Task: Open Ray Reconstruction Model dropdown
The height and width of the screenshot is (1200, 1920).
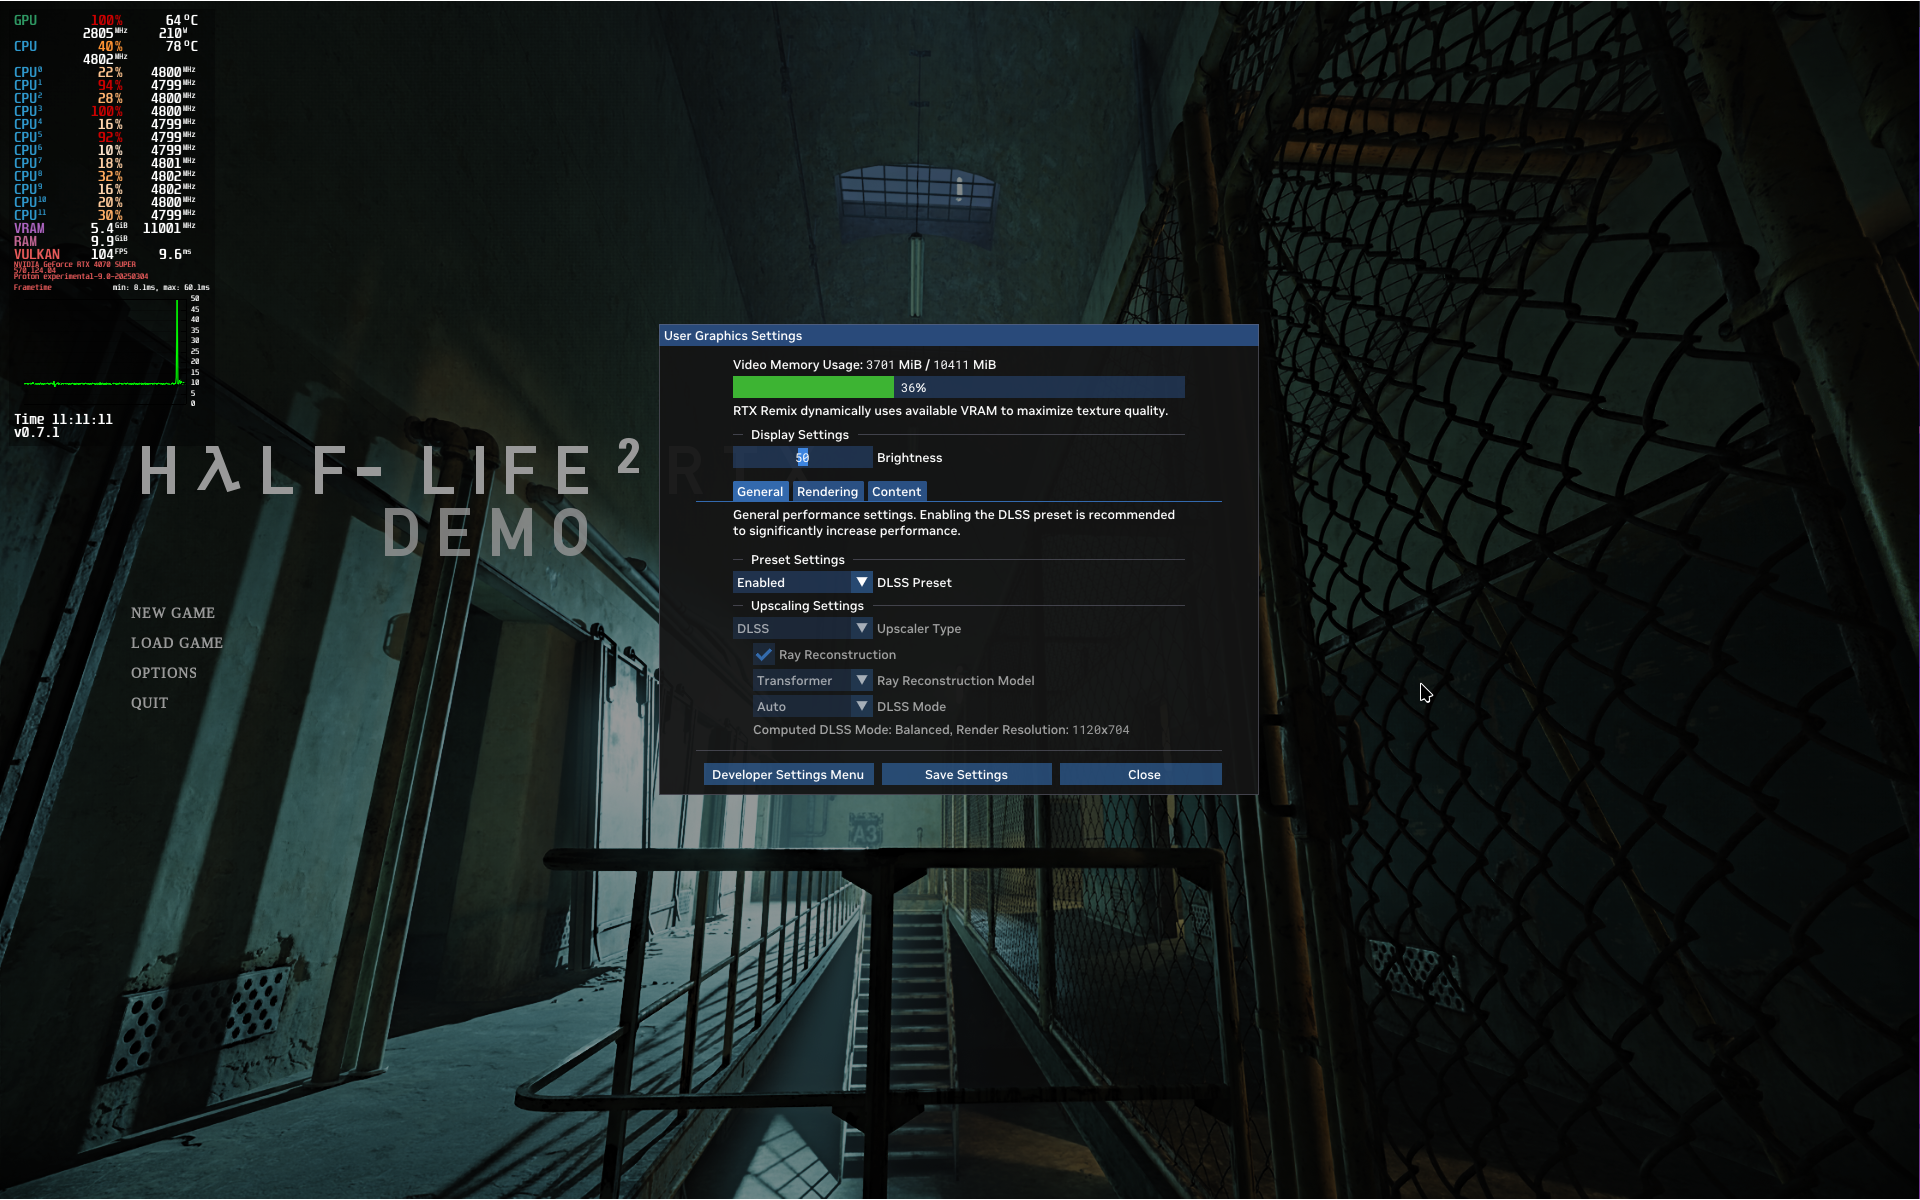Action: point(861,680)
